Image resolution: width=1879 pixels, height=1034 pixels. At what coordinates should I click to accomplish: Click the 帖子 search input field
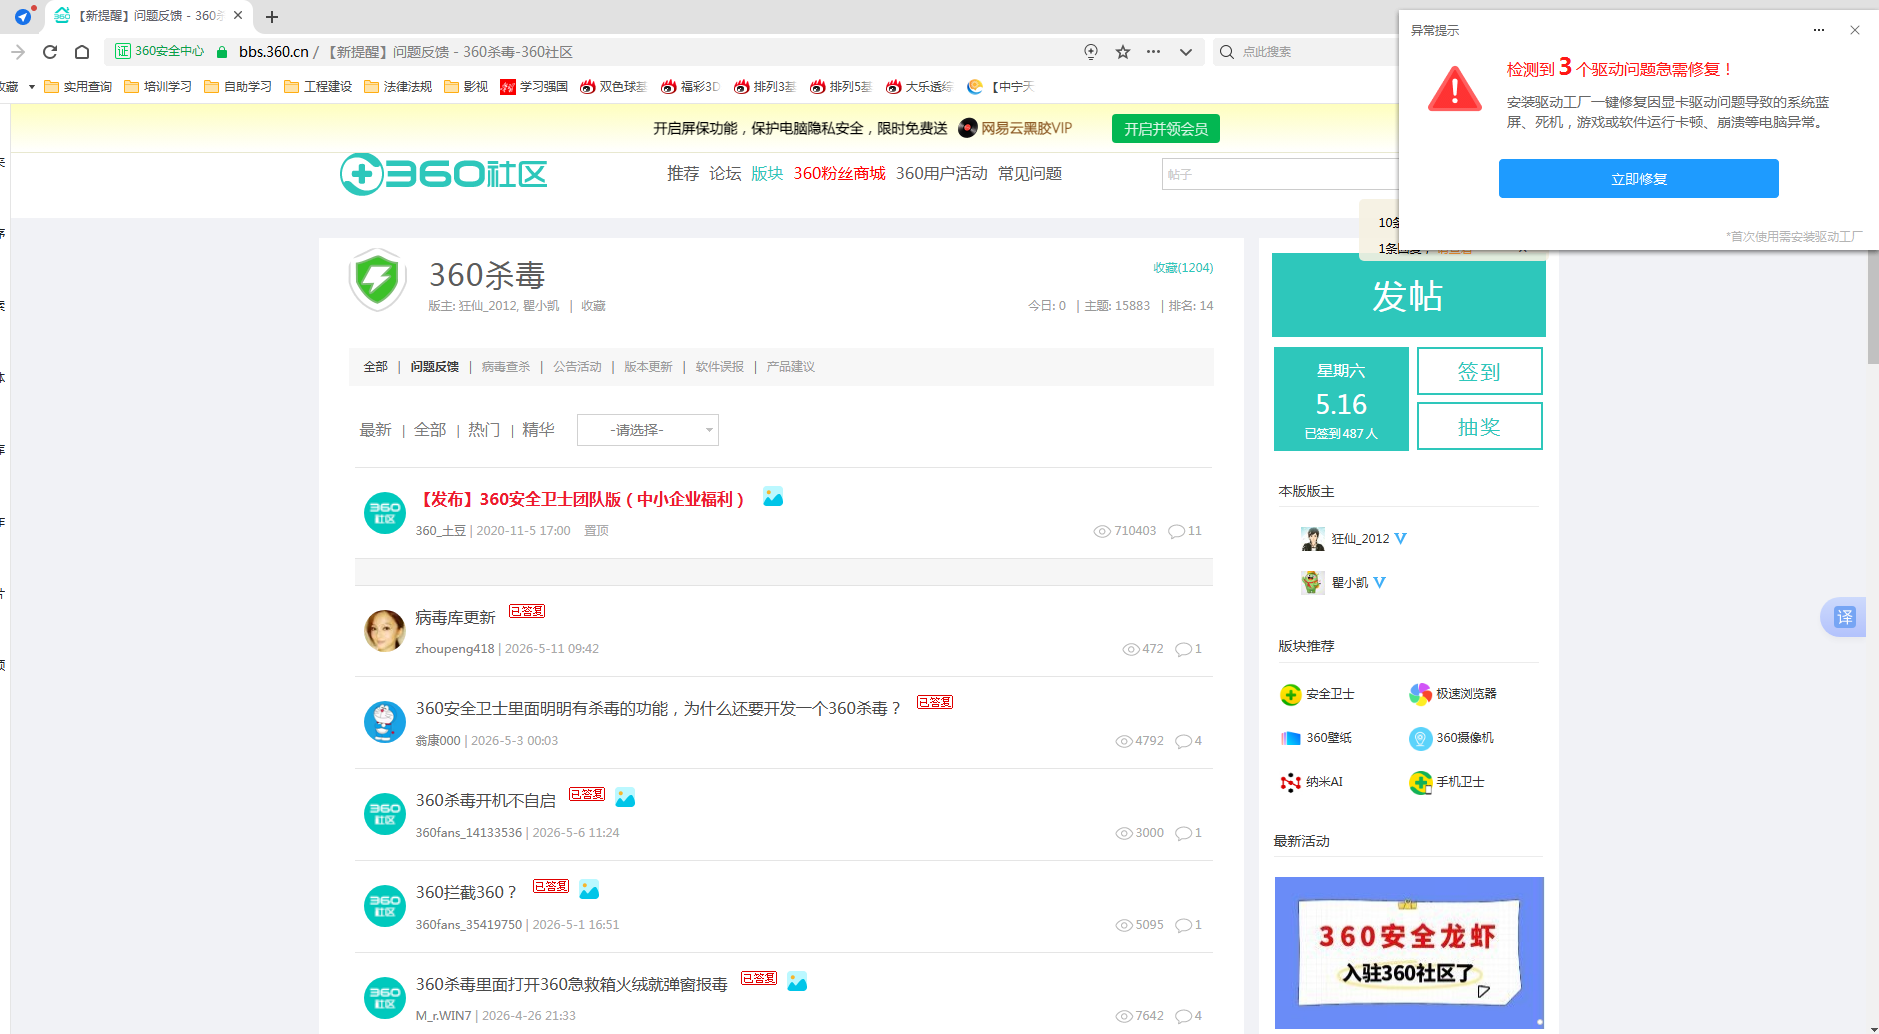click(x=1280, y=174)
